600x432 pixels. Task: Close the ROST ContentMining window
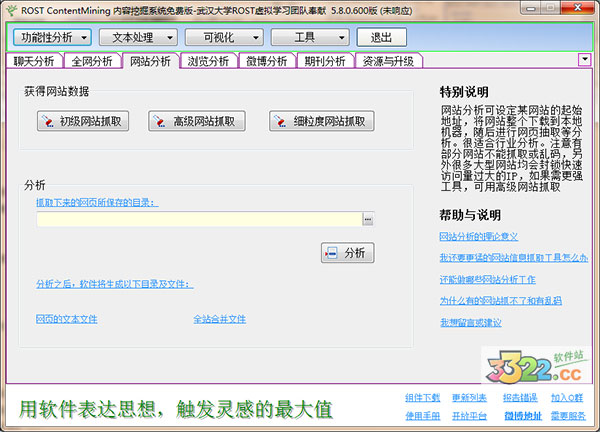pos(578,8)
